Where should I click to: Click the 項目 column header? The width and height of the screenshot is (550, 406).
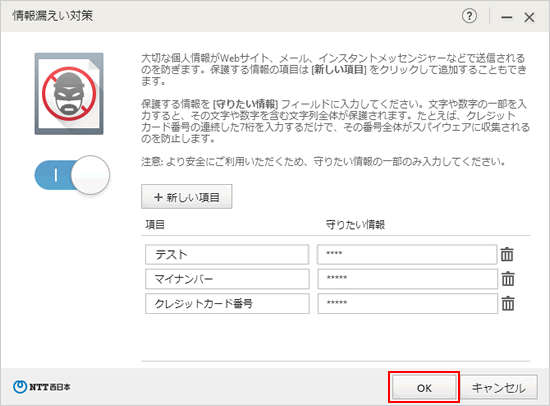[x=155, y=225]
